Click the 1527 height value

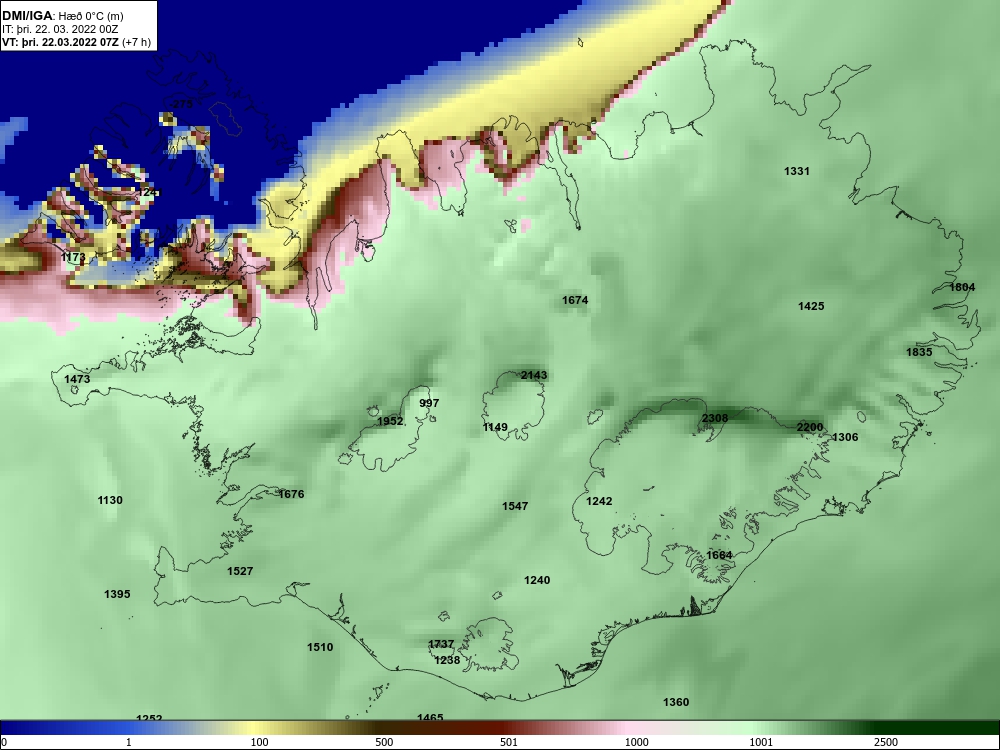pos(240,571)
